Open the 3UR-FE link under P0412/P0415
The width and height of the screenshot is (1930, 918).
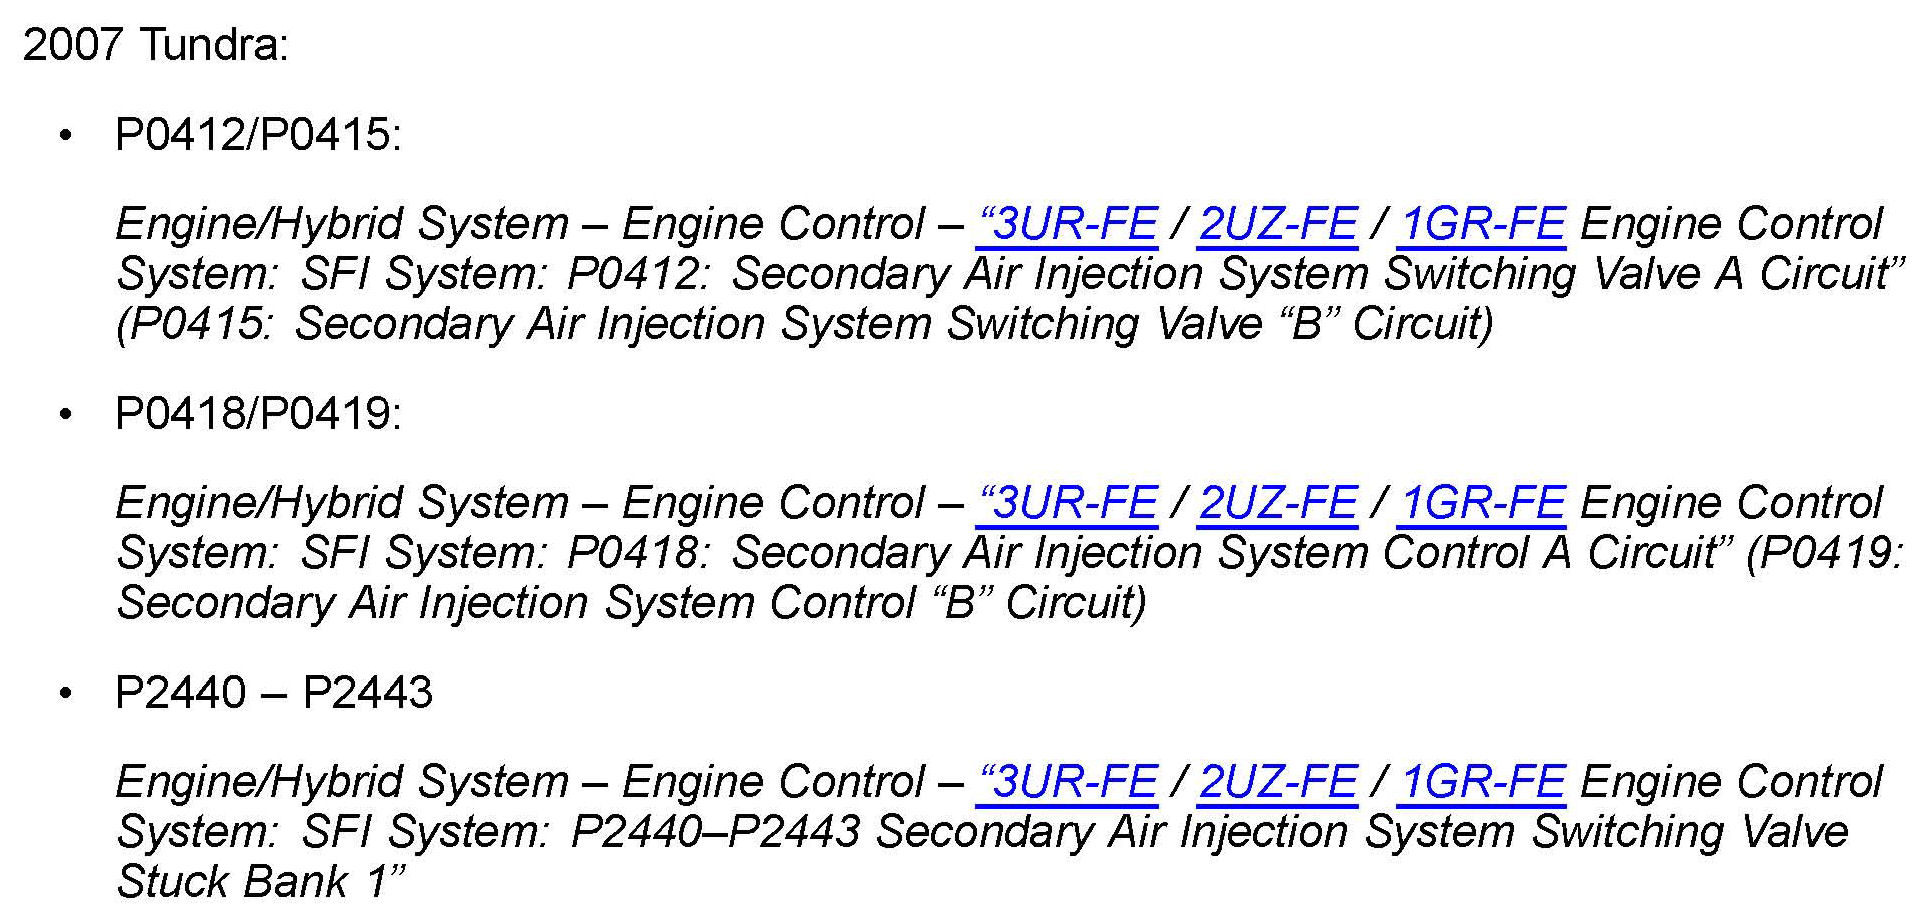pyautogui.click(x=1068, y=225)
